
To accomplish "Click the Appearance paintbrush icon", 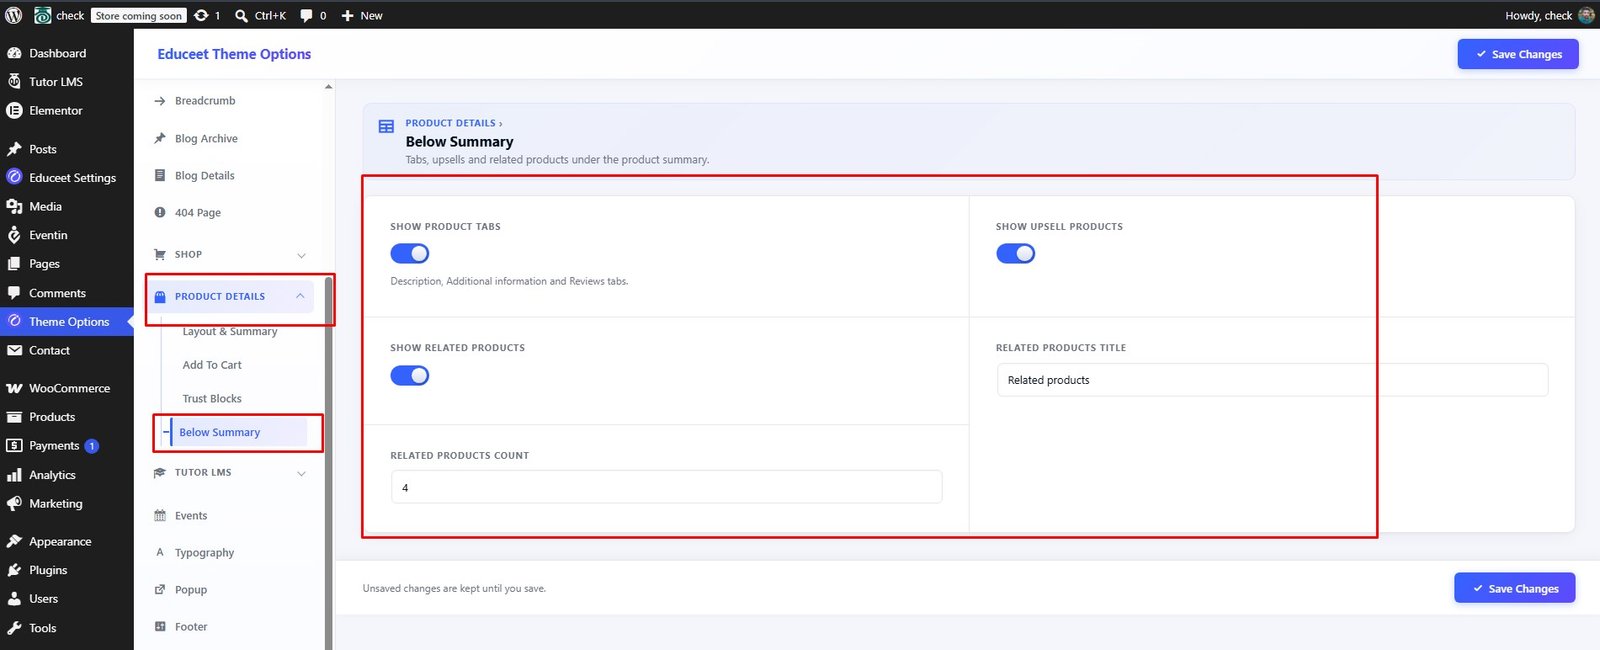I will (x=14, y=541).
